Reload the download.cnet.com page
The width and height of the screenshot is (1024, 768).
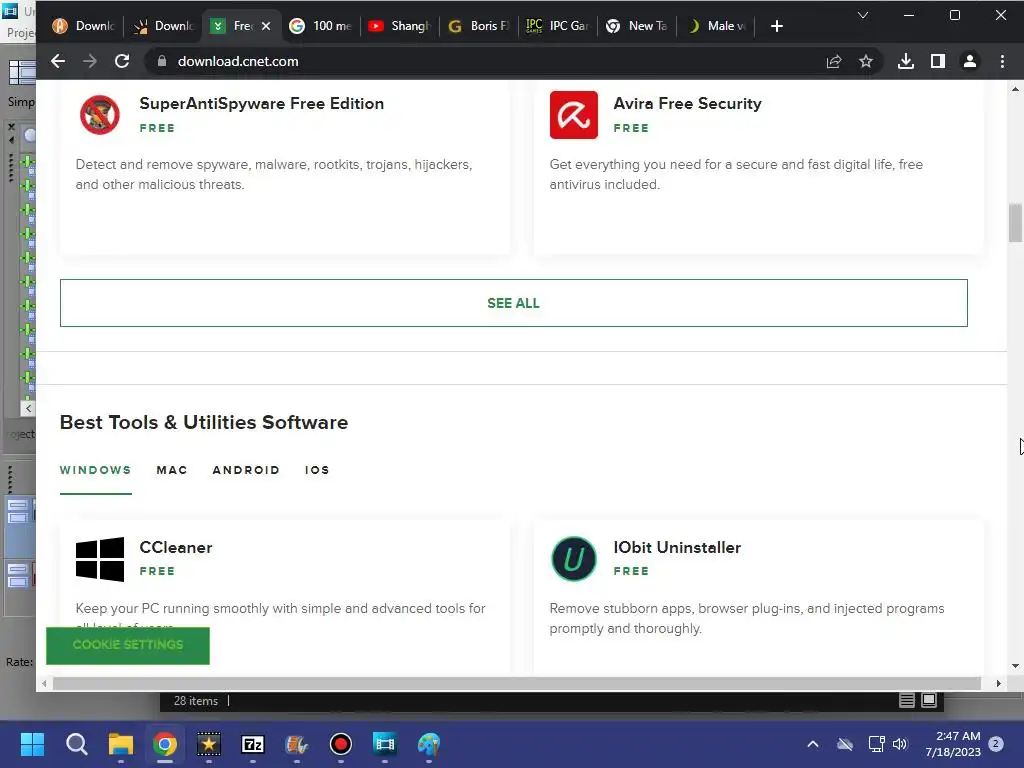click(122, 61)
